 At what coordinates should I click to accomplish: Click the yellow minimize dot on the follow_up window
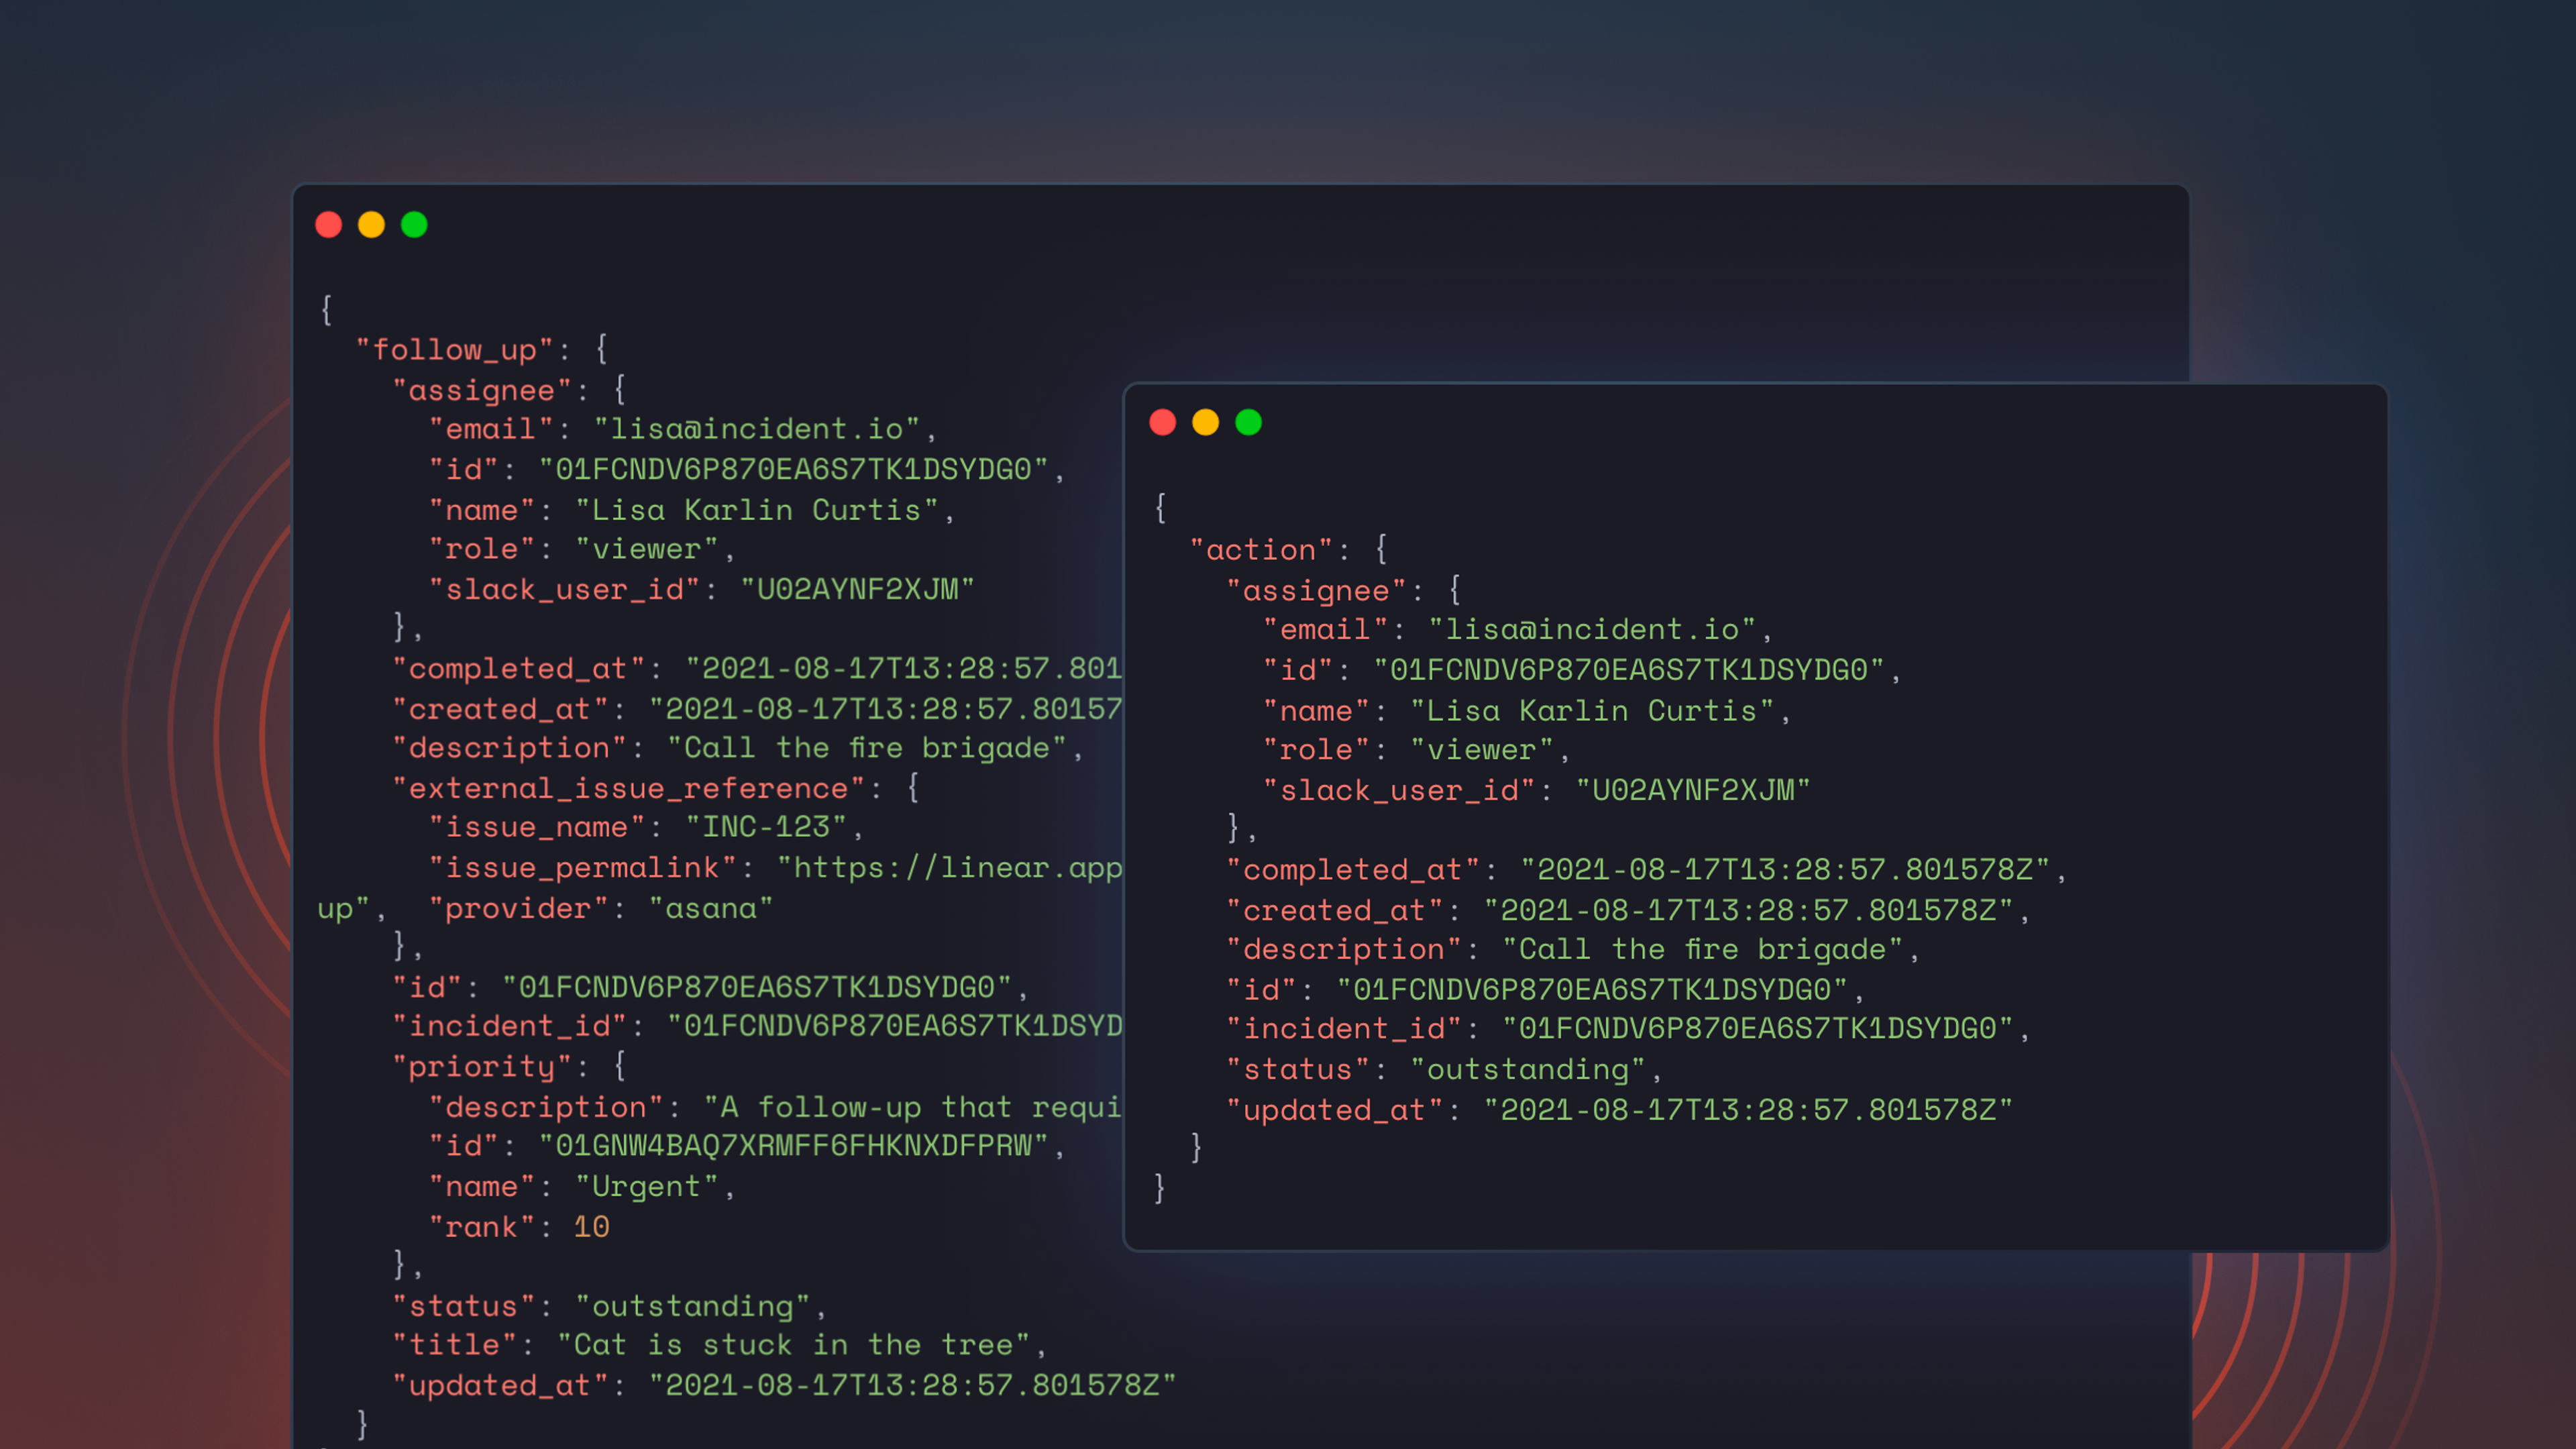tap(372, 225)
